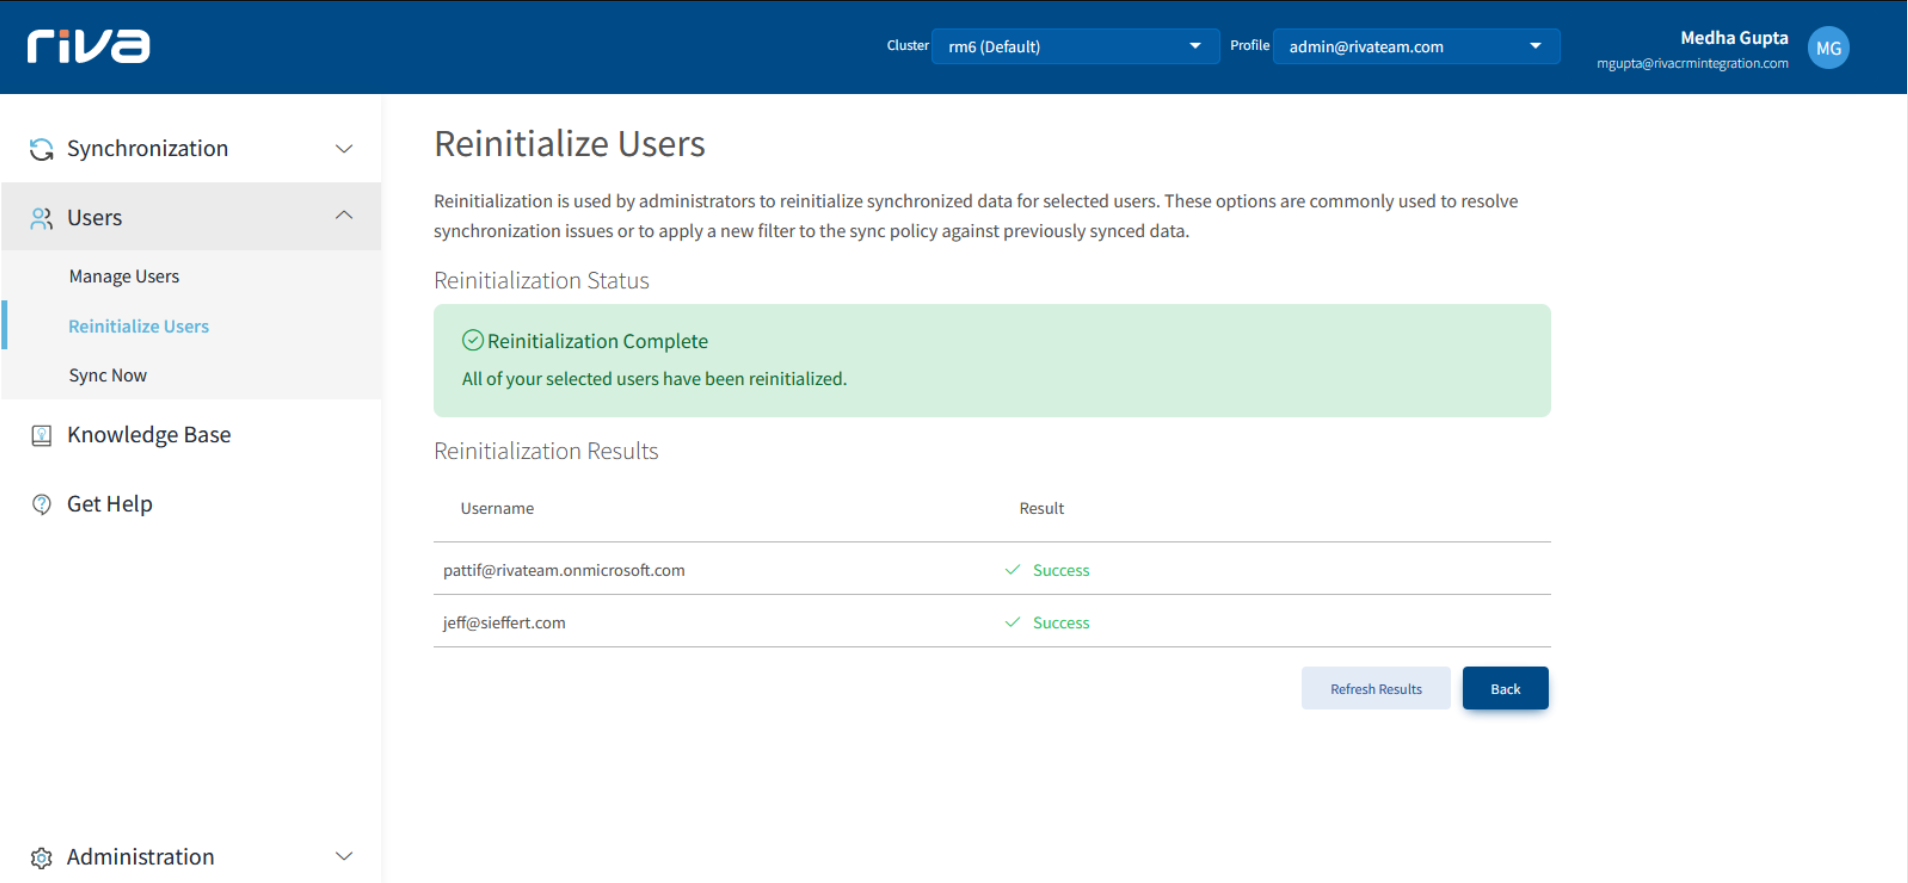Image resolution: width=1908 pixels, height=883 pixels.
Task: Click the Administration gear icon
Action: (41, 858)
